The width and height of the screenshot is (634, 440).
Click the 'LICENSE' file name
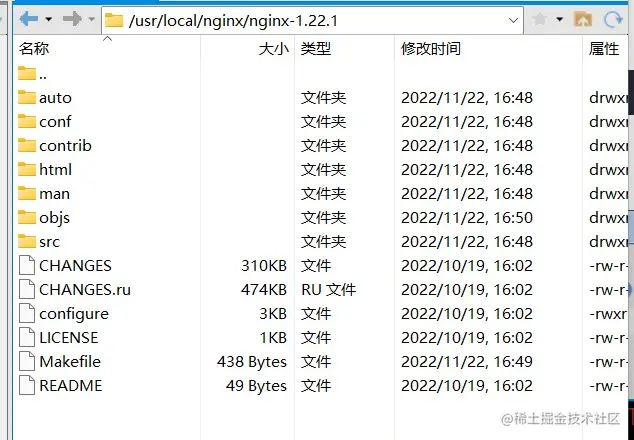pyautogui.click(x=69, y=338)
